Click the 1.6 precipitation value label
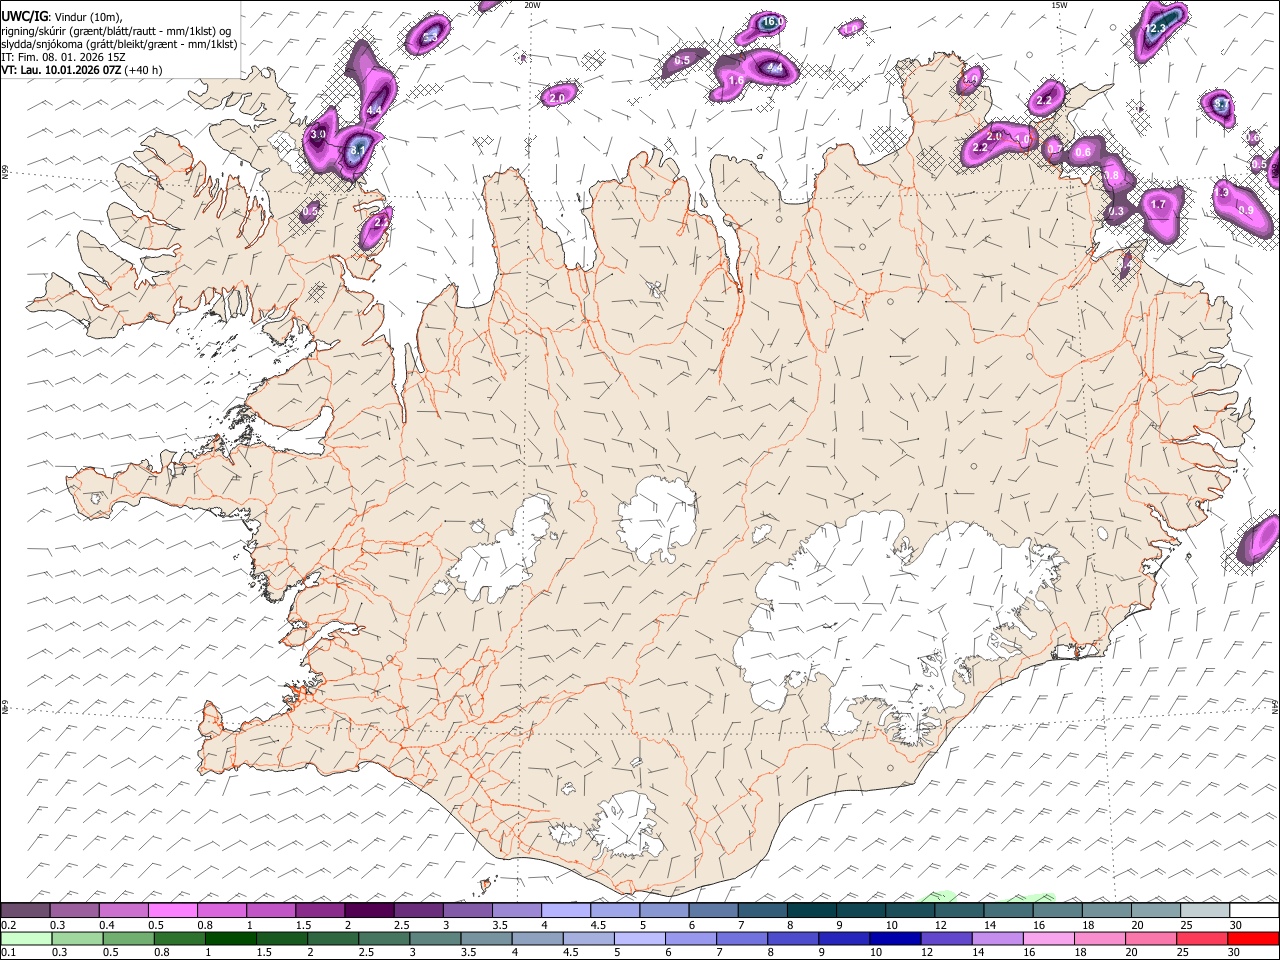 pyautogui.click(x=736, y=80)
